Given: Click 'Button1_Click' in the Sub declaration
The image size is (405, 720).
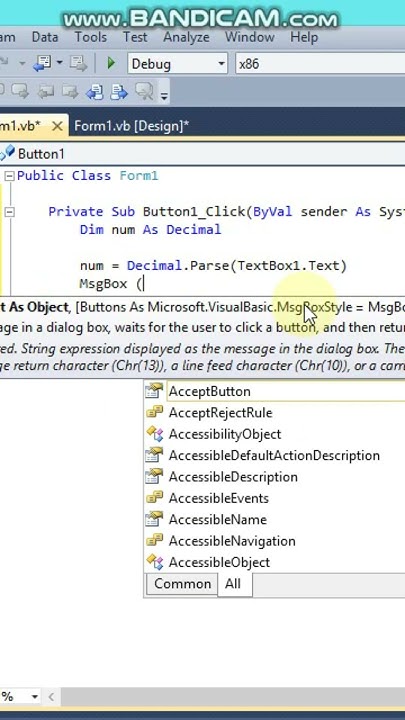Looking at the screenshot, I should tap(195, 212).
